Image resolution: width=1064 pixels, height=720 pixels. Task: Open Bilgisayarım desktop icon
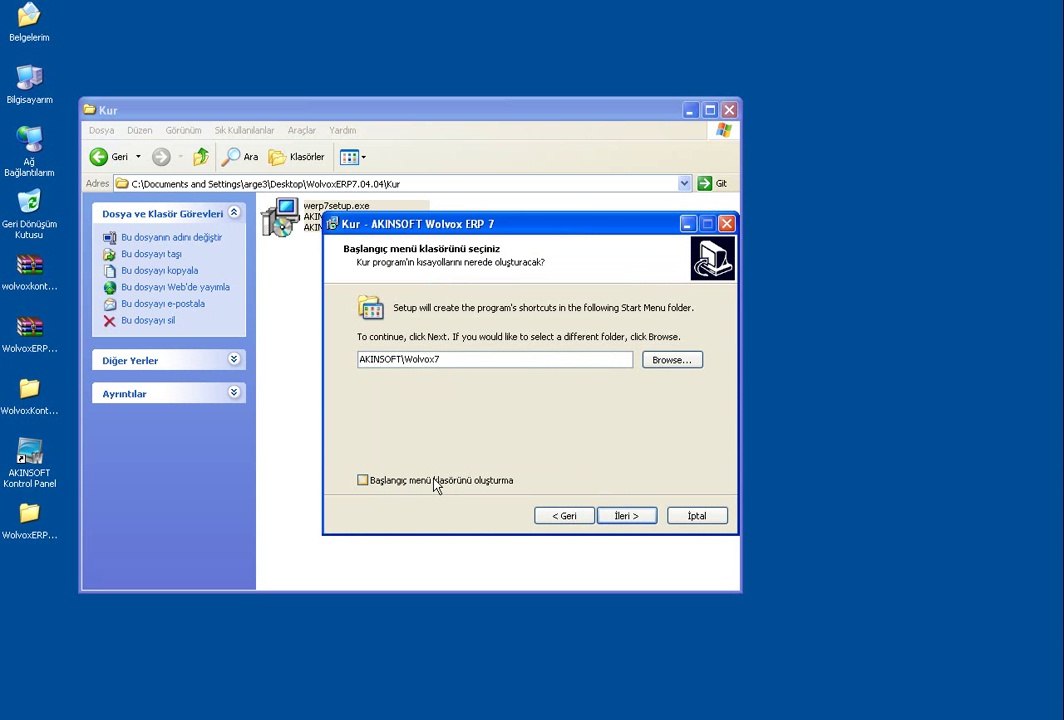point(29,85)
